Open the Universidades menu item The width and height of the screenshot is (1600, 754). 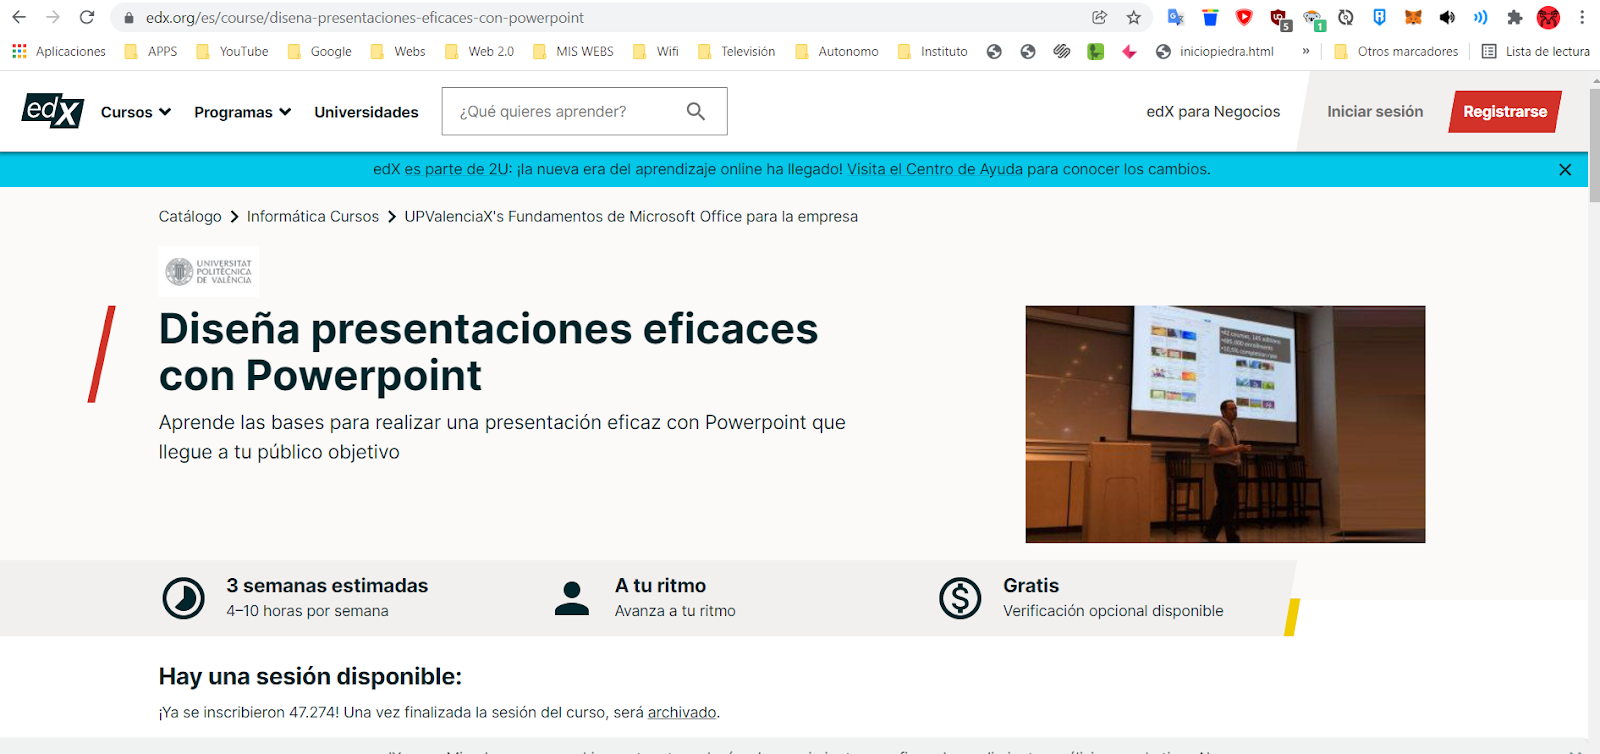tap(366, 112)
